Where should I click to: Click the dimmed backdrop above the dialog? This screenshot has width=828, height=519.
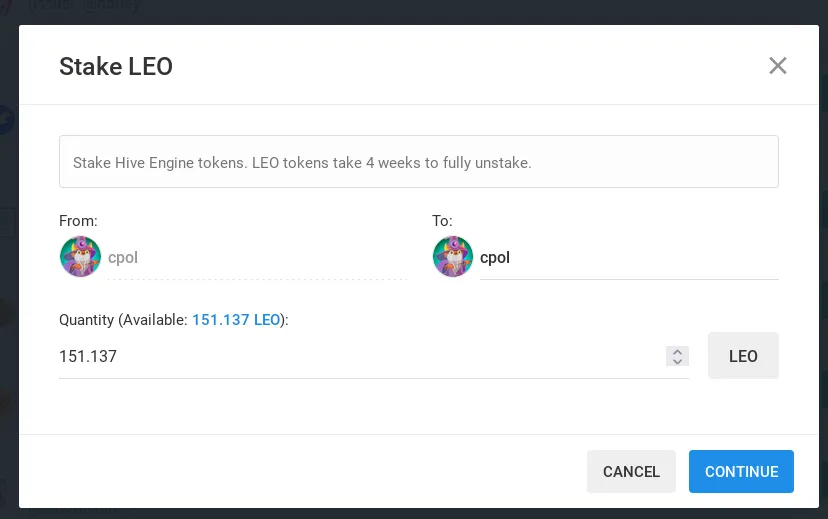(414, 12)
